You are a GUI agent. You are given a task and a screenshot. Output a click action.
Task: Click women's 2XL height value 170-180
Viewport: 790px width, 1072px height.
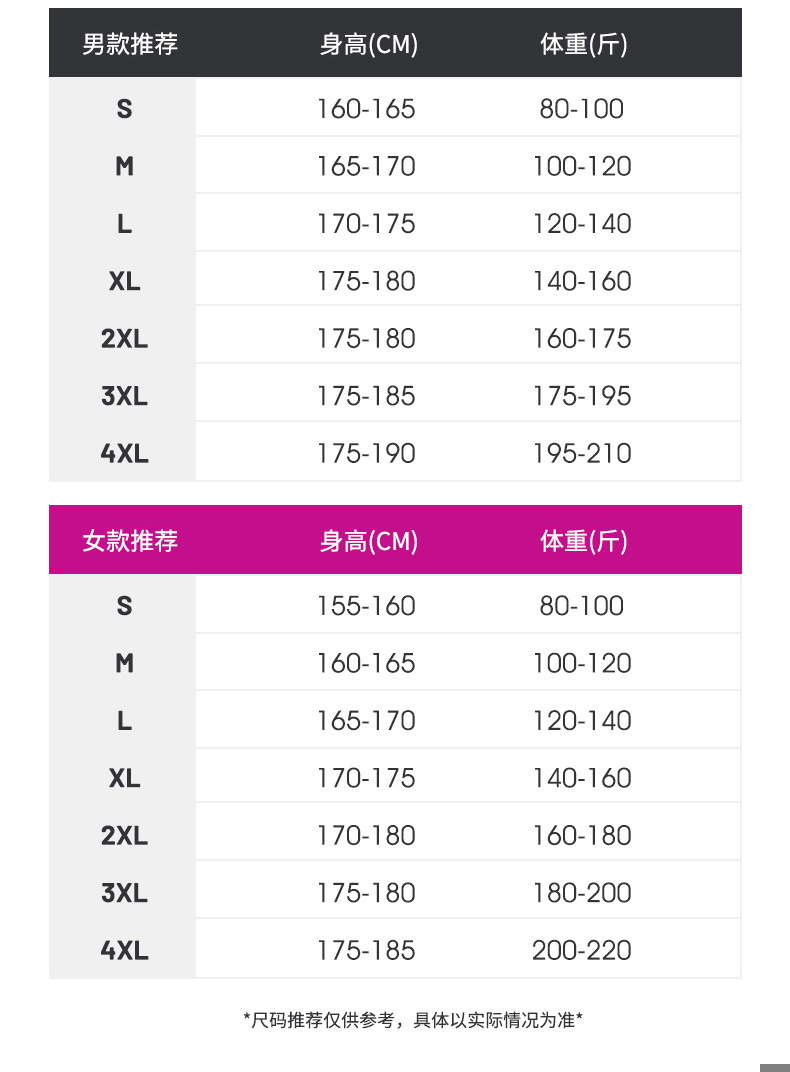366,835
